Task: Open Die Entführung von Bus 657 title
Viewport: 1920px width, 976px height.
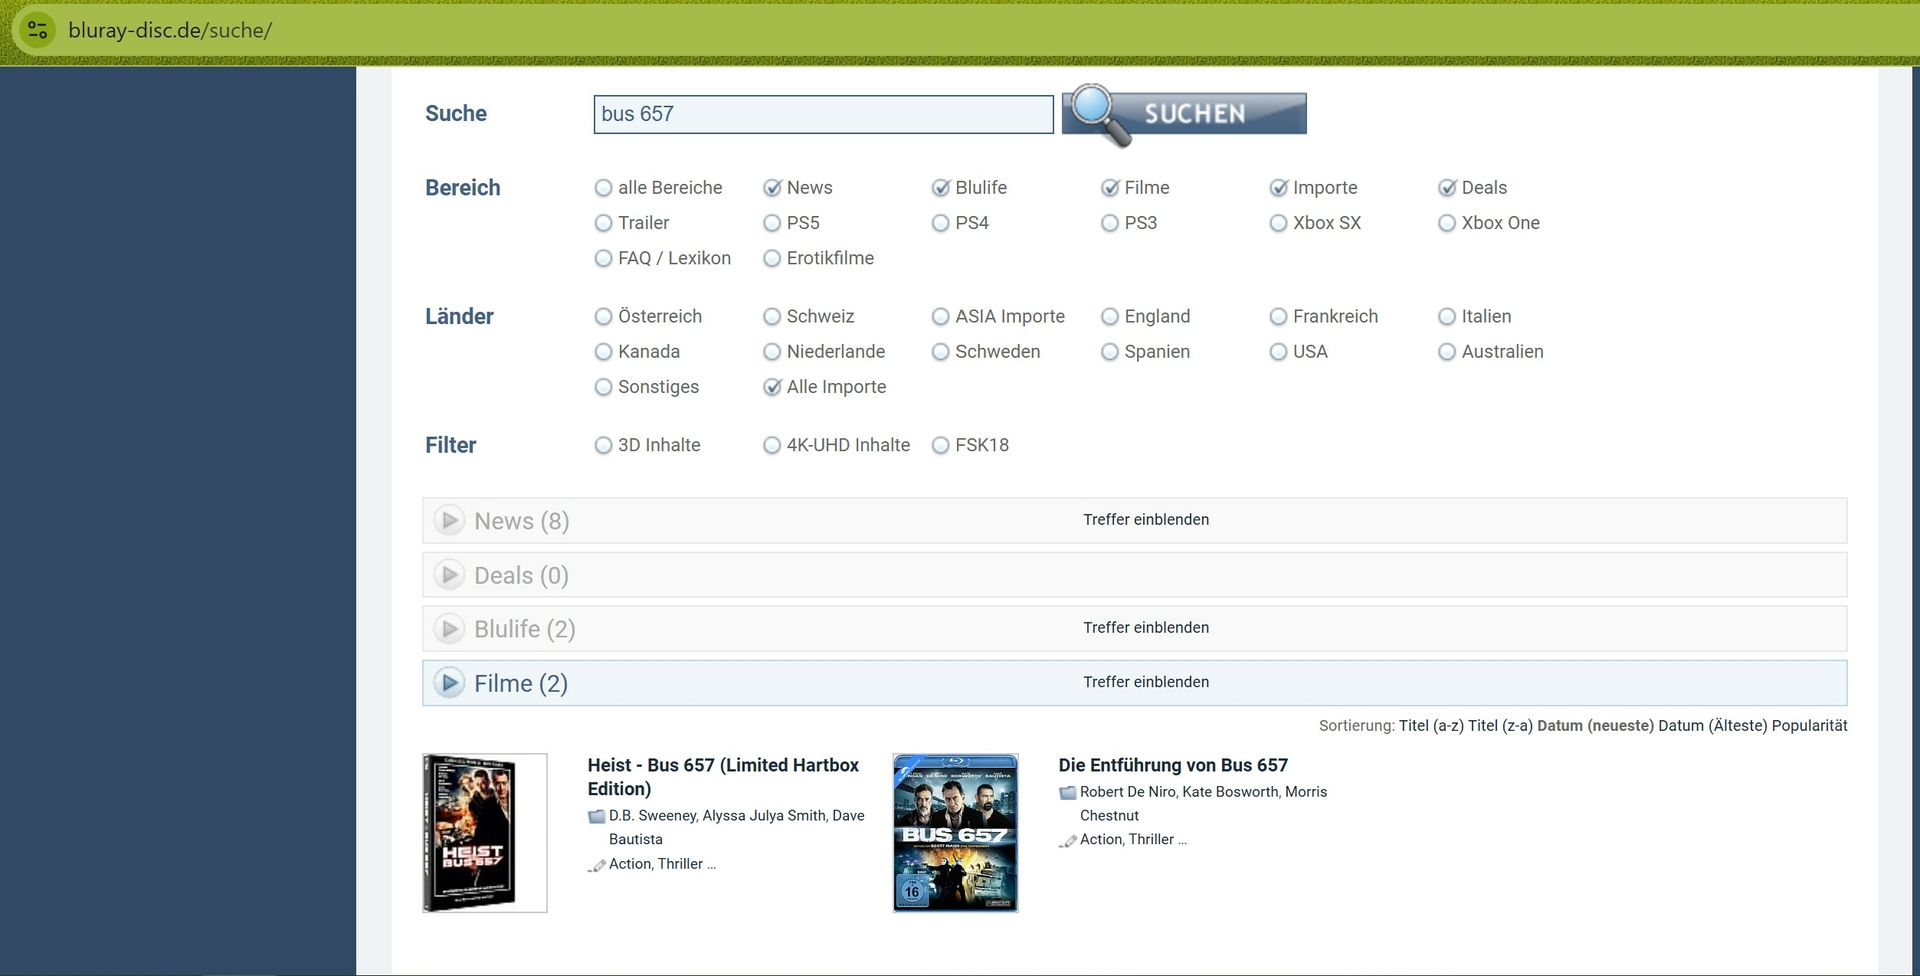Action: coord(1173,765)
